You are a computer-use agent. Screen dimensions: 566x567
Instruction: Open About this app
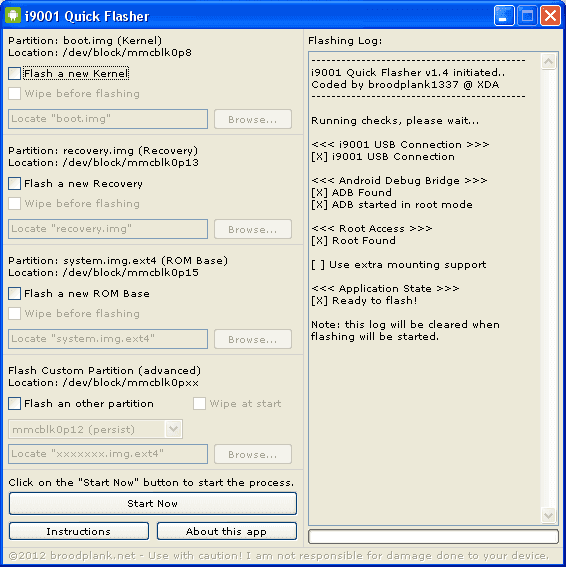(x=227, y=531)
